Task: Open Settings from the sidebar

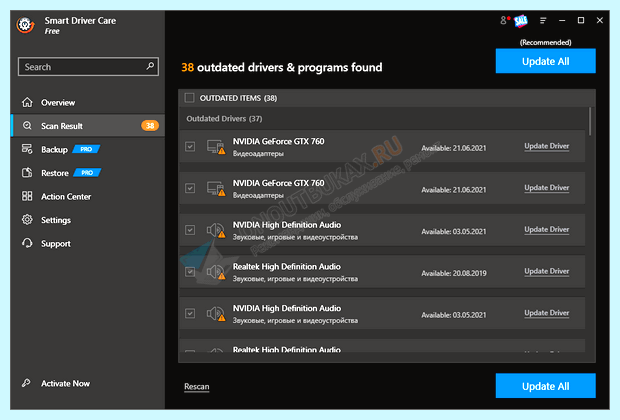Action: coord(88,220)
